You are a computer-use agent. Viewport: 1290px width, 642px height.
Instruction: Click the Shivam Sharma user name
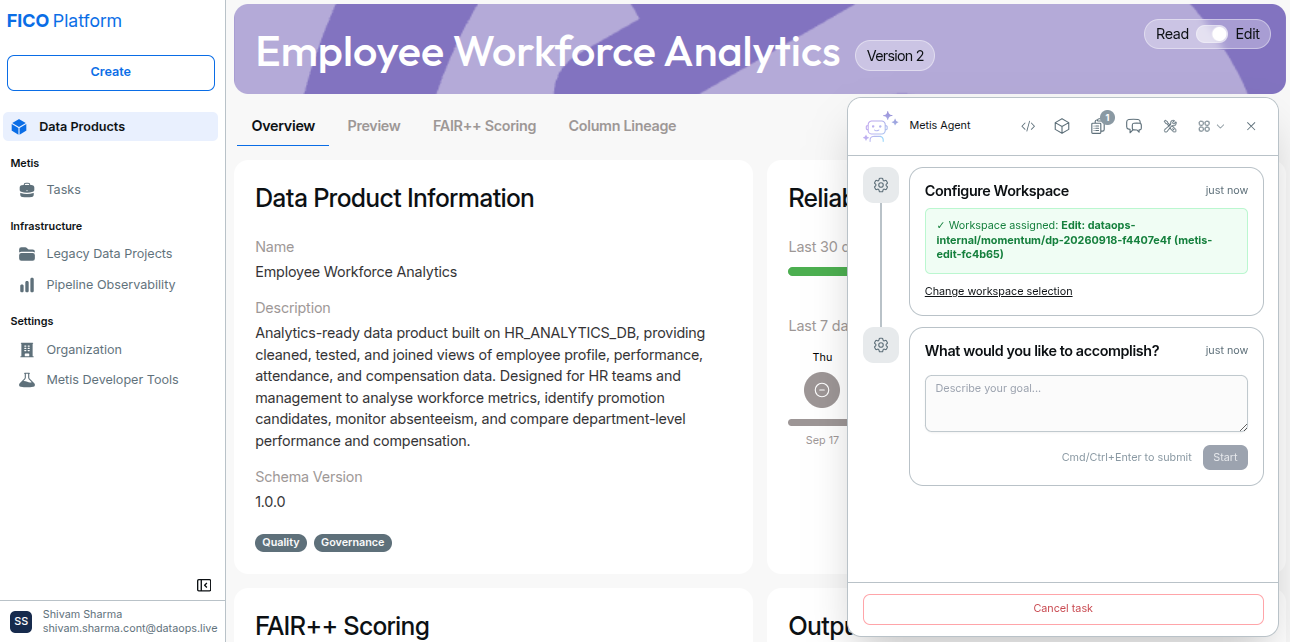pyautogui.click(x=83, y=614)
